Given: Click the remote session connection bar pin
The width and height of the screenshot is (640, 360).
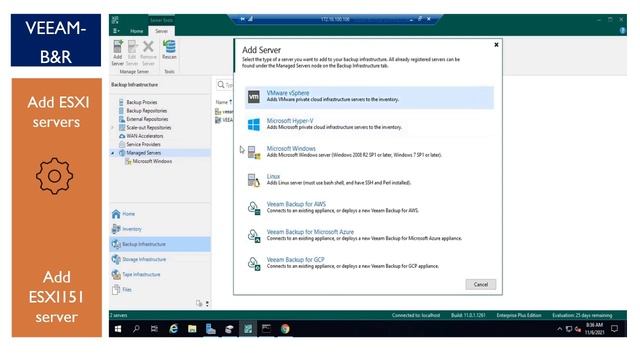Looking at the screenshot, I should [x=242, y=19].
